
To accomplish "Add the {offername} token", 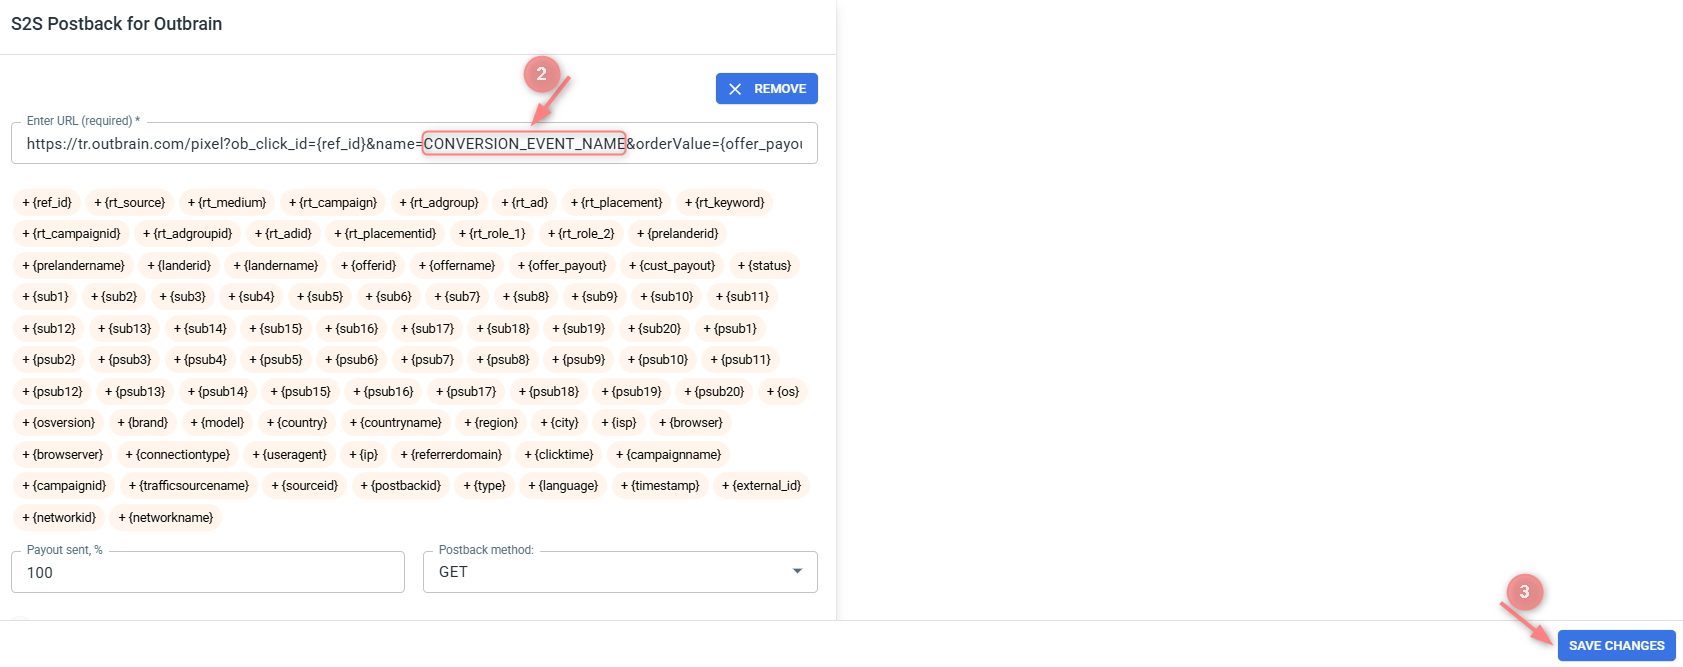I will tap(457, 266).
